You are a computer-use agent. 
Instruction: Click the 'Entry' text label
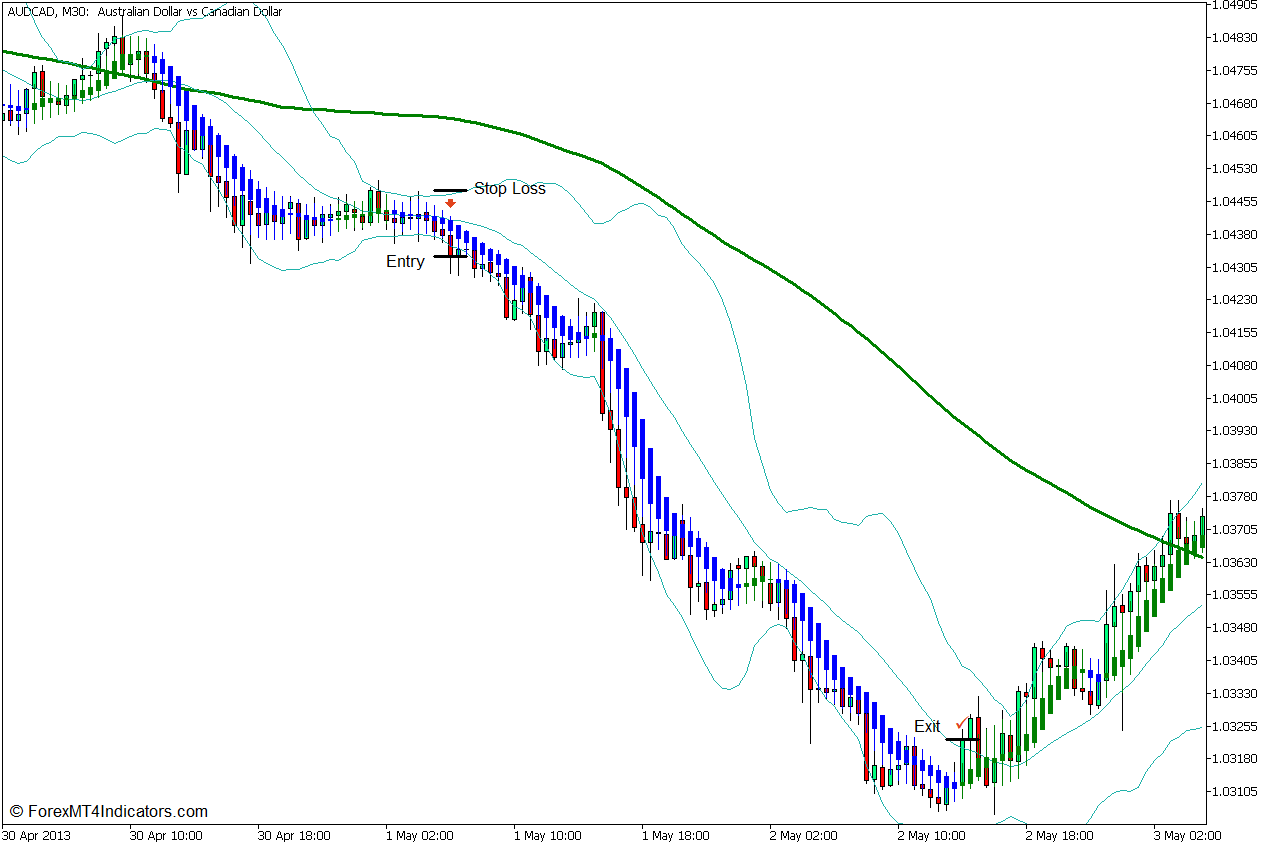[404, 262]
